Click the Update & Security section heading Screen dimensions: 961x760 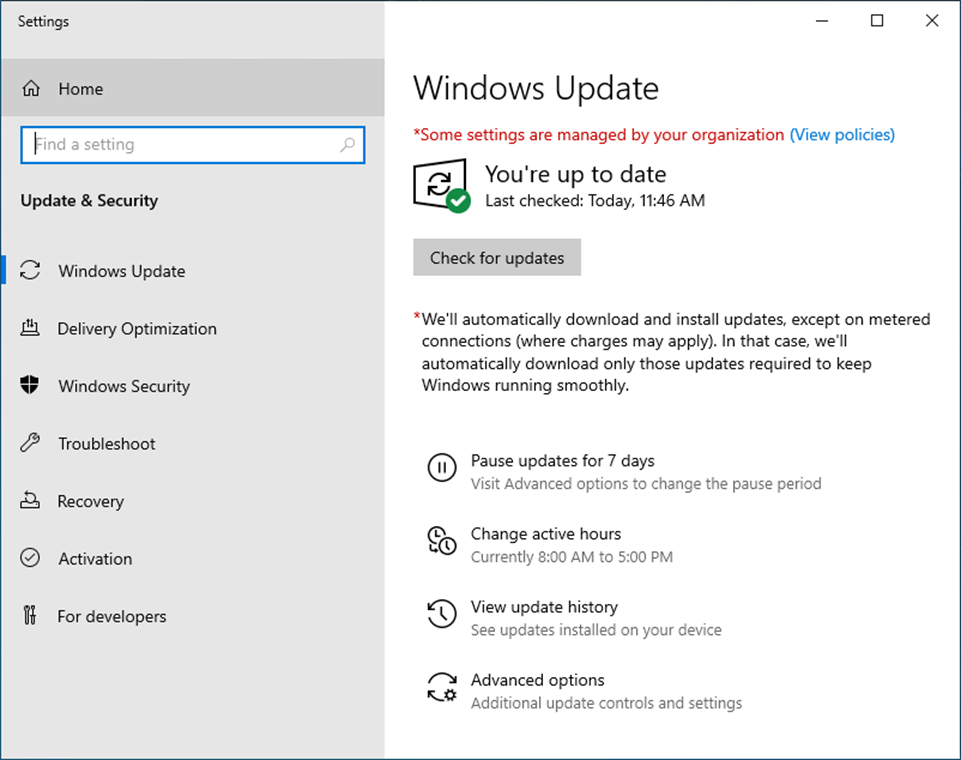pos(89,201)
